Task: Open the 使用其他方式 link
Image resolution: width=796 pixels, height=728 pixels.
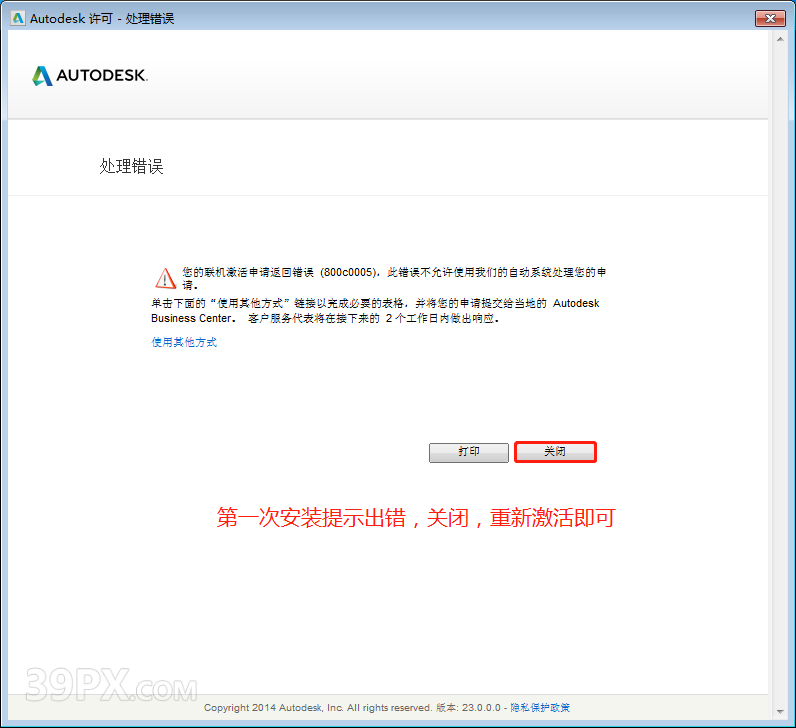Action: coord(184,342)
